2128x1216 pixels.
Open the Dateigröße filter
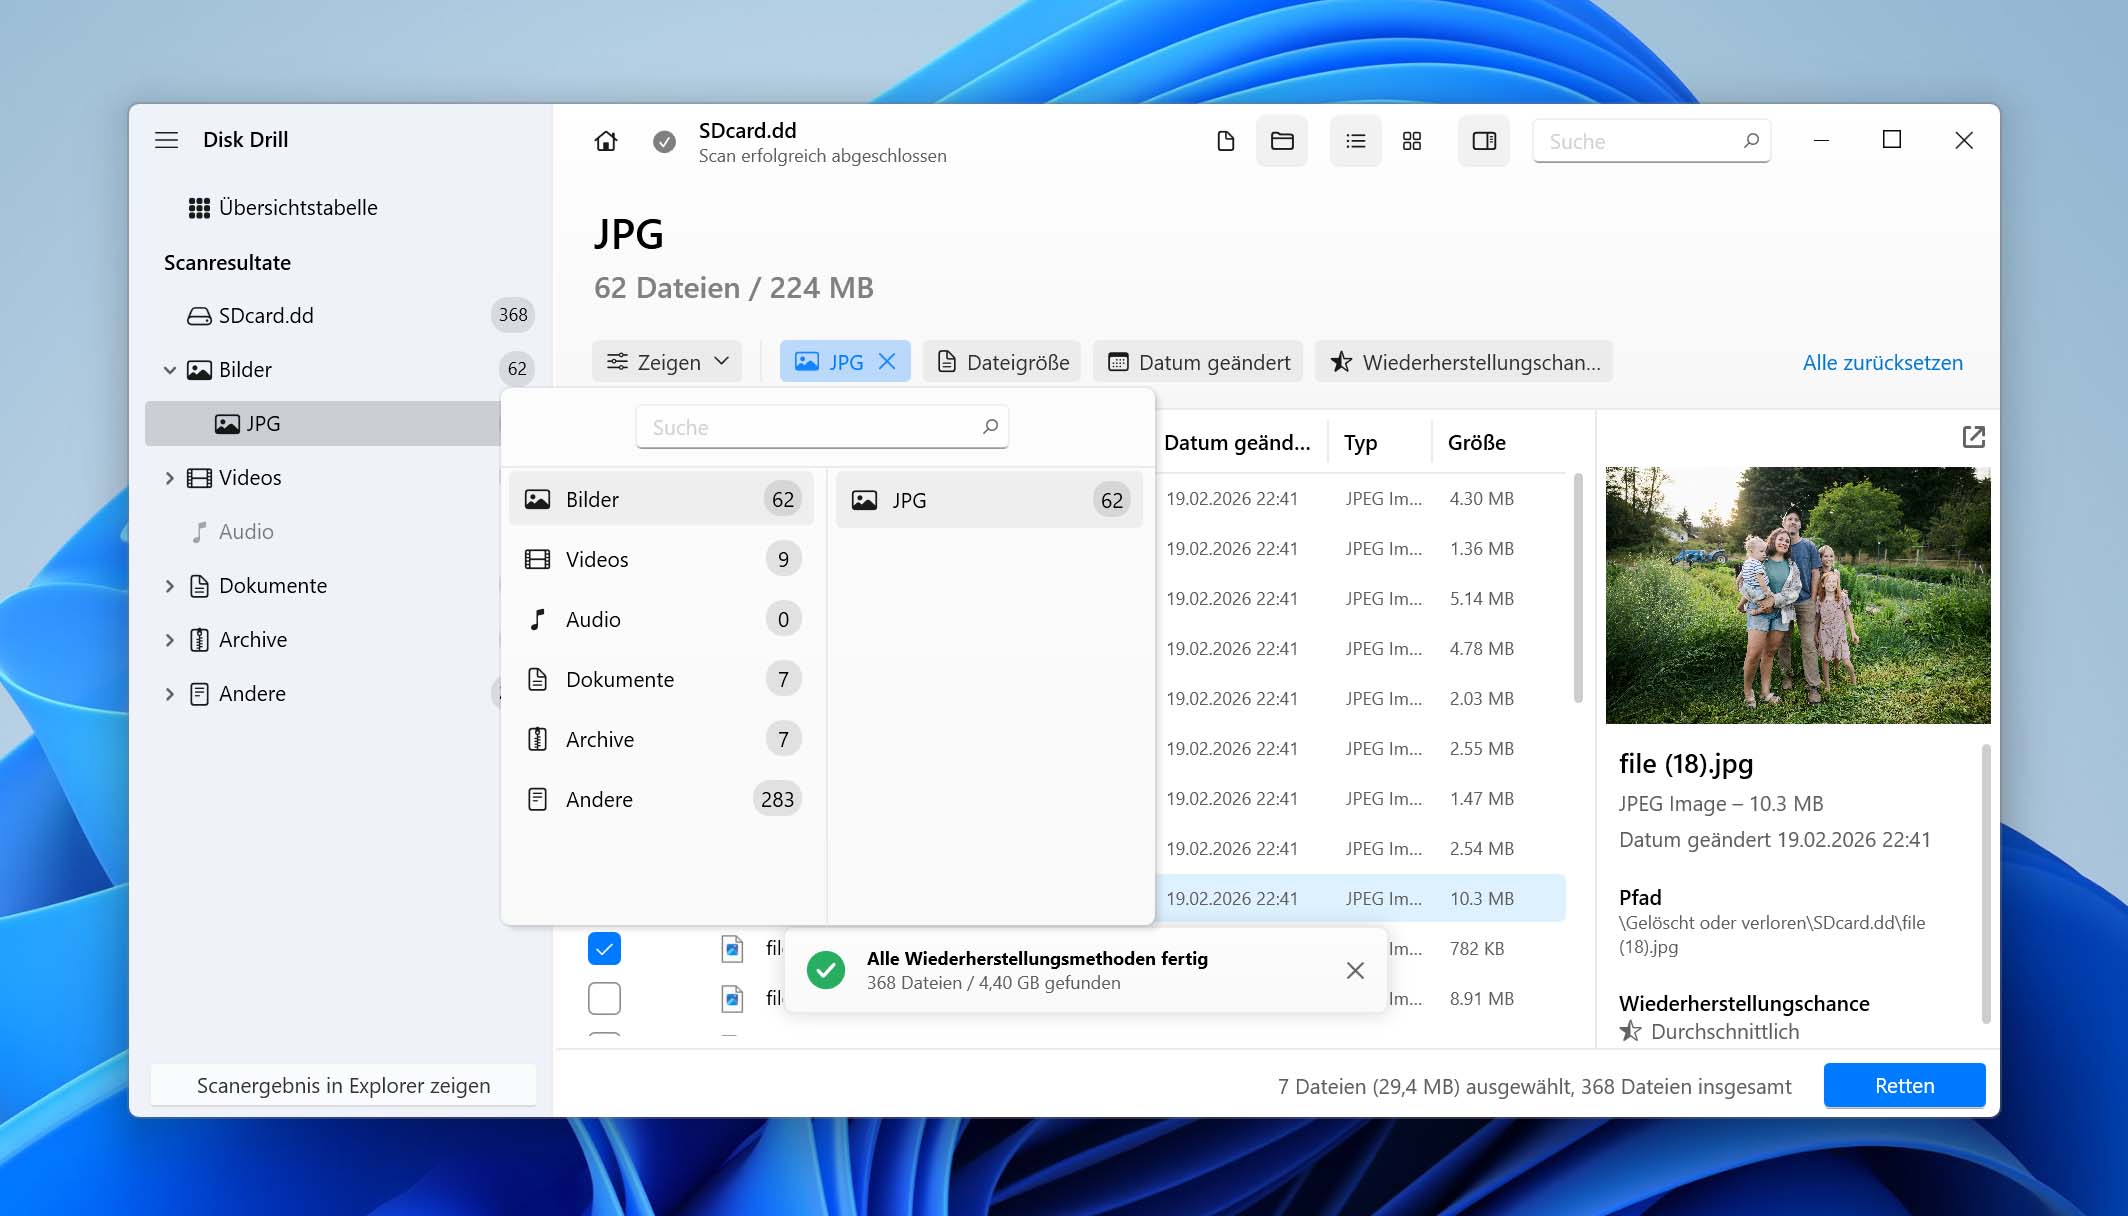coord(1002,362)
